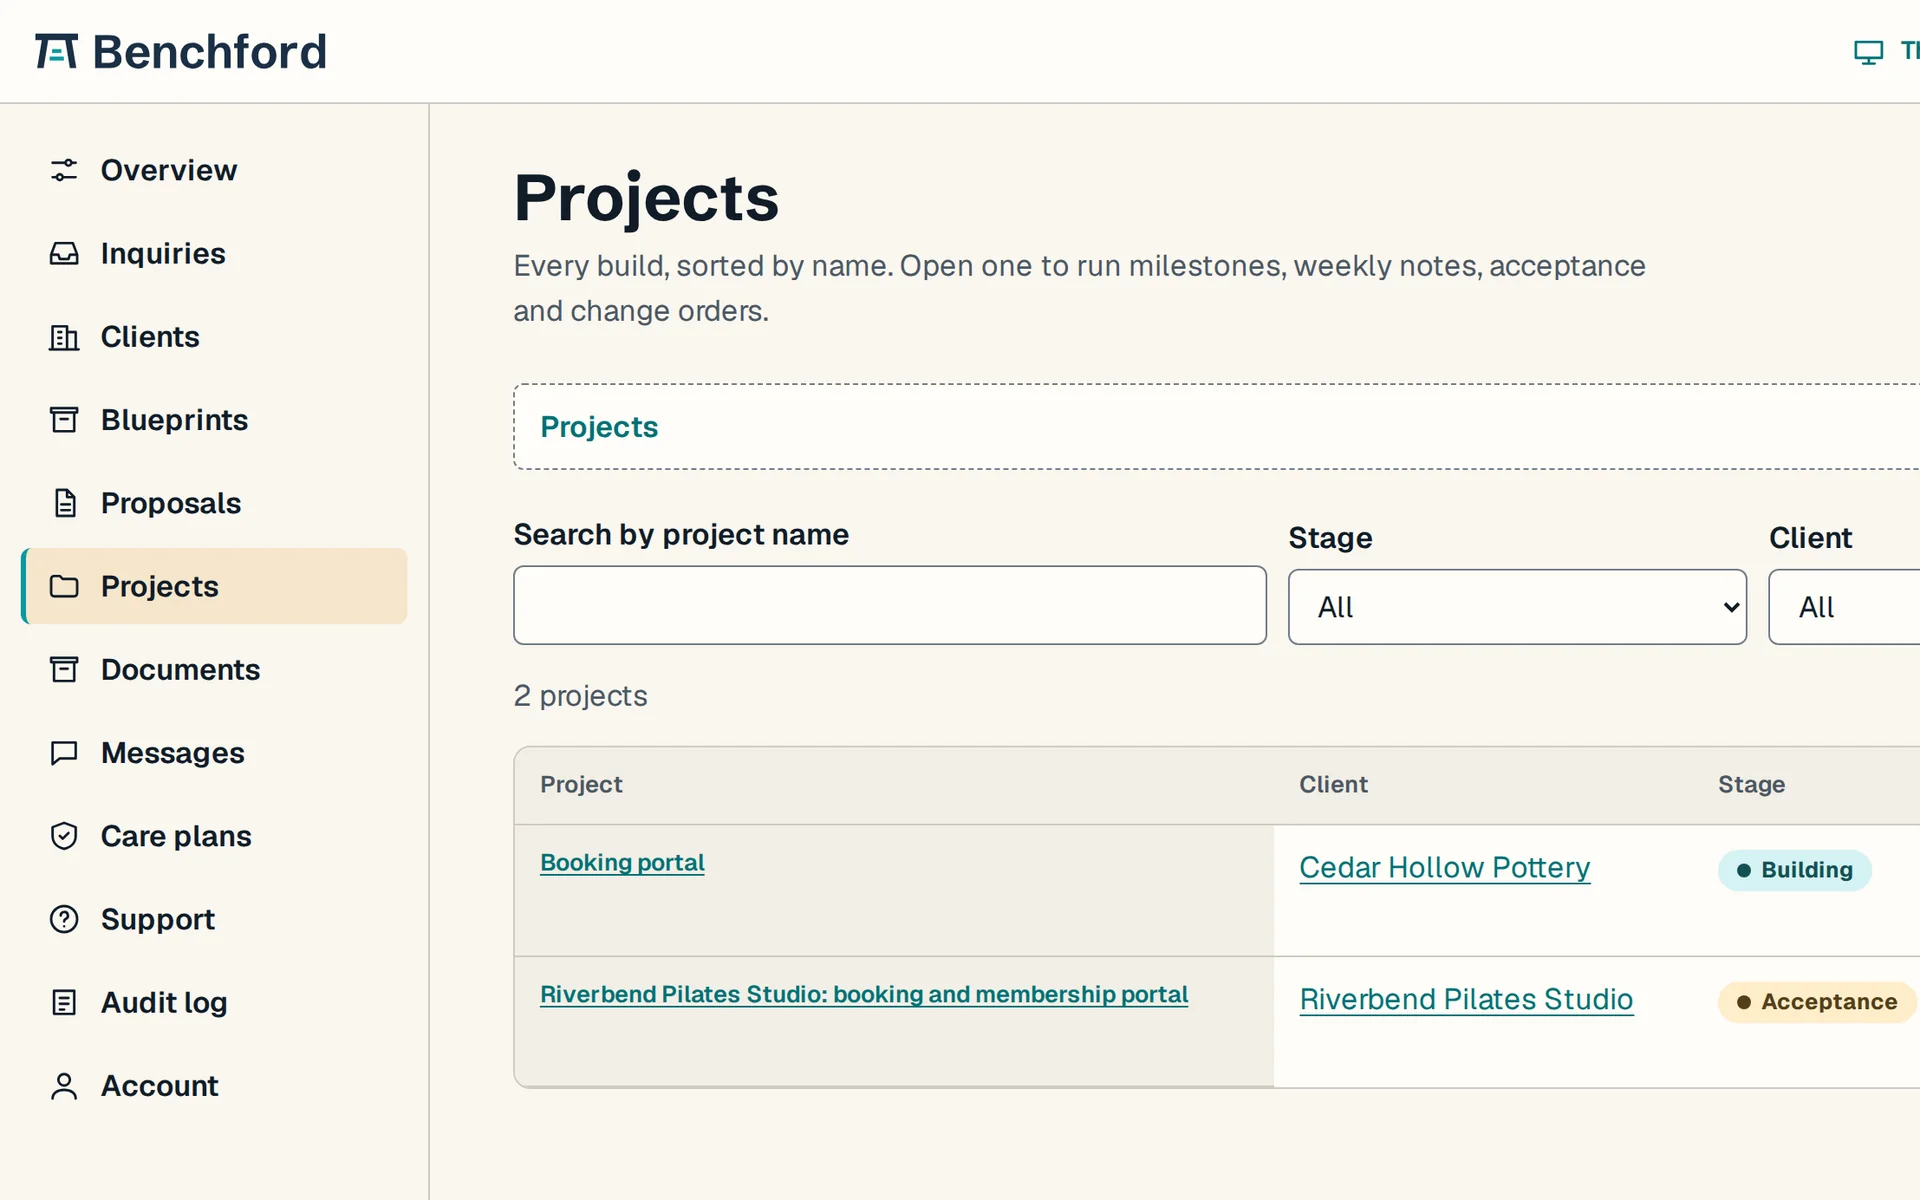
Task: Click the Acceptance stage badge
Action: click(x=1817, y=1002)
